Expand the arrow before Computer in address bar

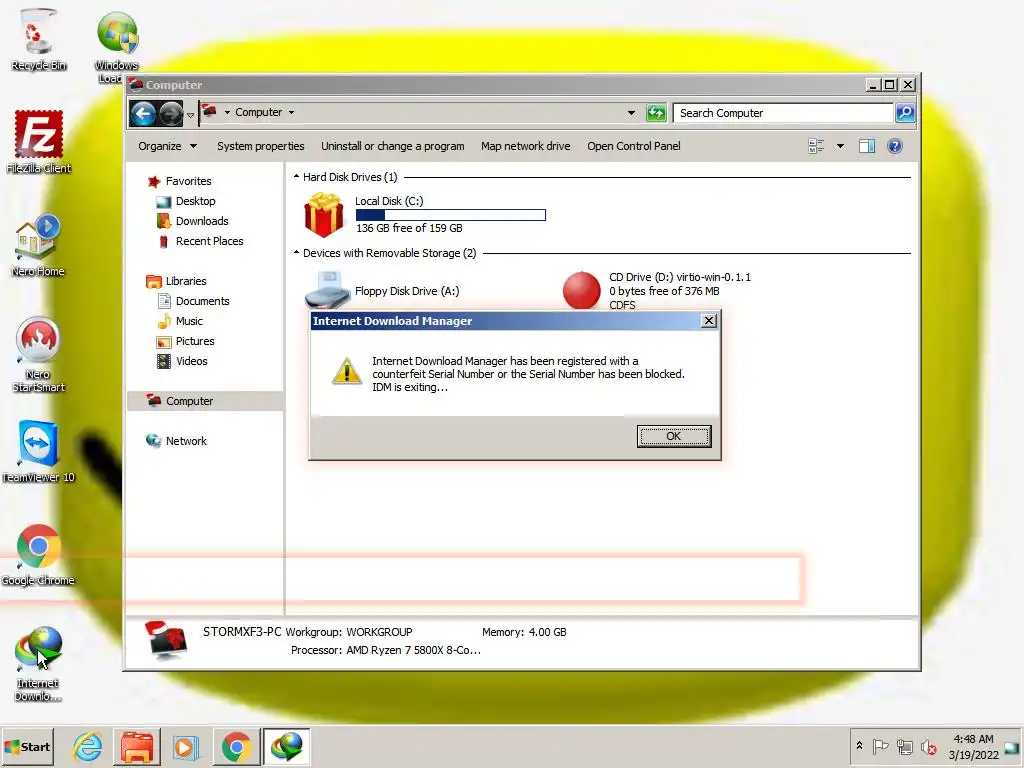[x=227, y=112]
